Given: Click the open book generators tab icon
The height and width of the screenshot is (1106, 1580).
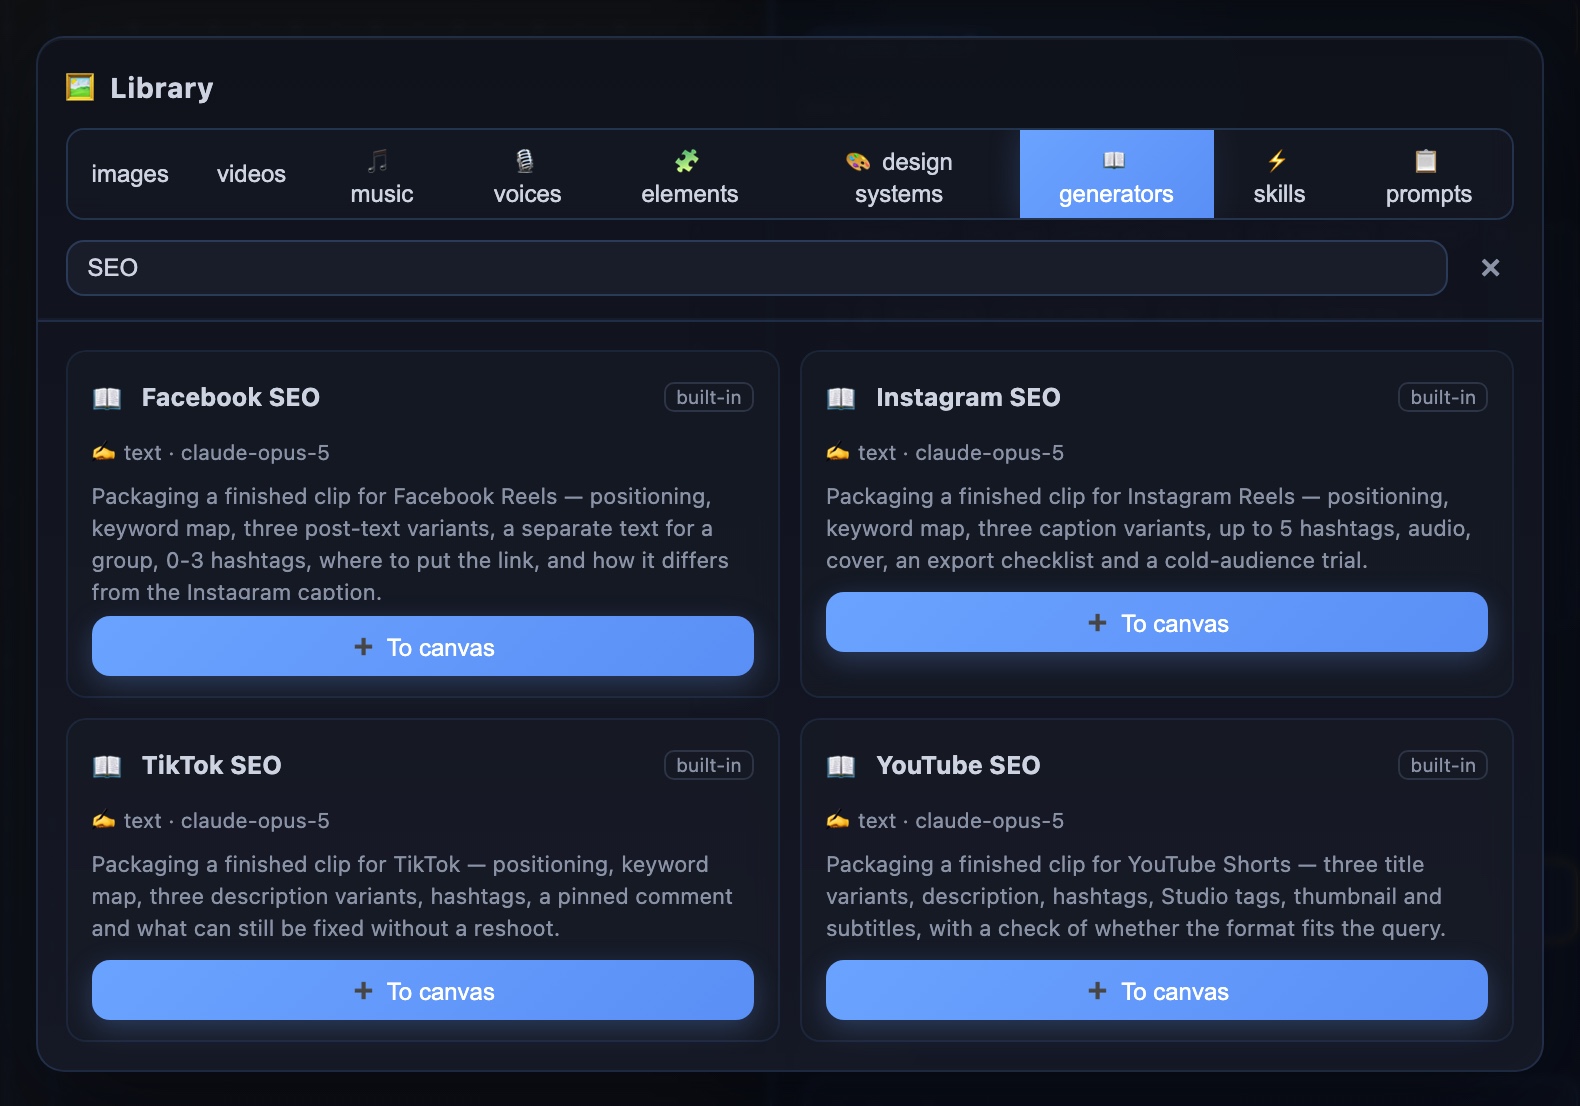Looking at the screenshot, I should coord(1114,160).
